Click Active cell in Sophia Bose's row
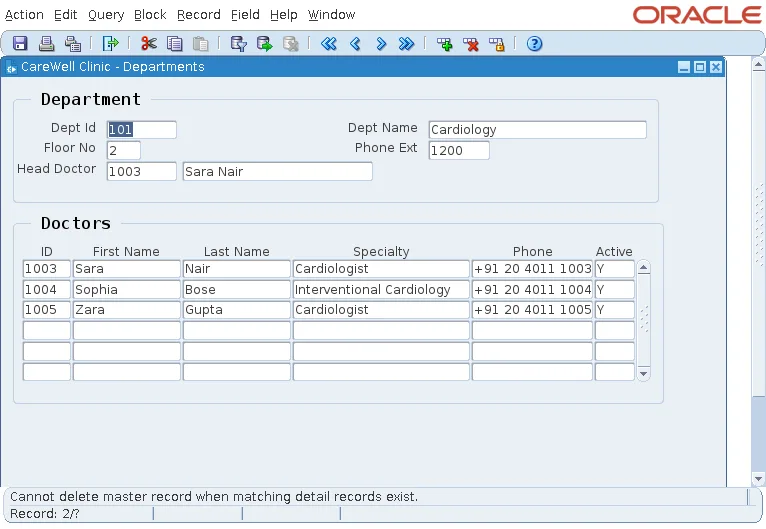766x529 pixels. (615, 290)
